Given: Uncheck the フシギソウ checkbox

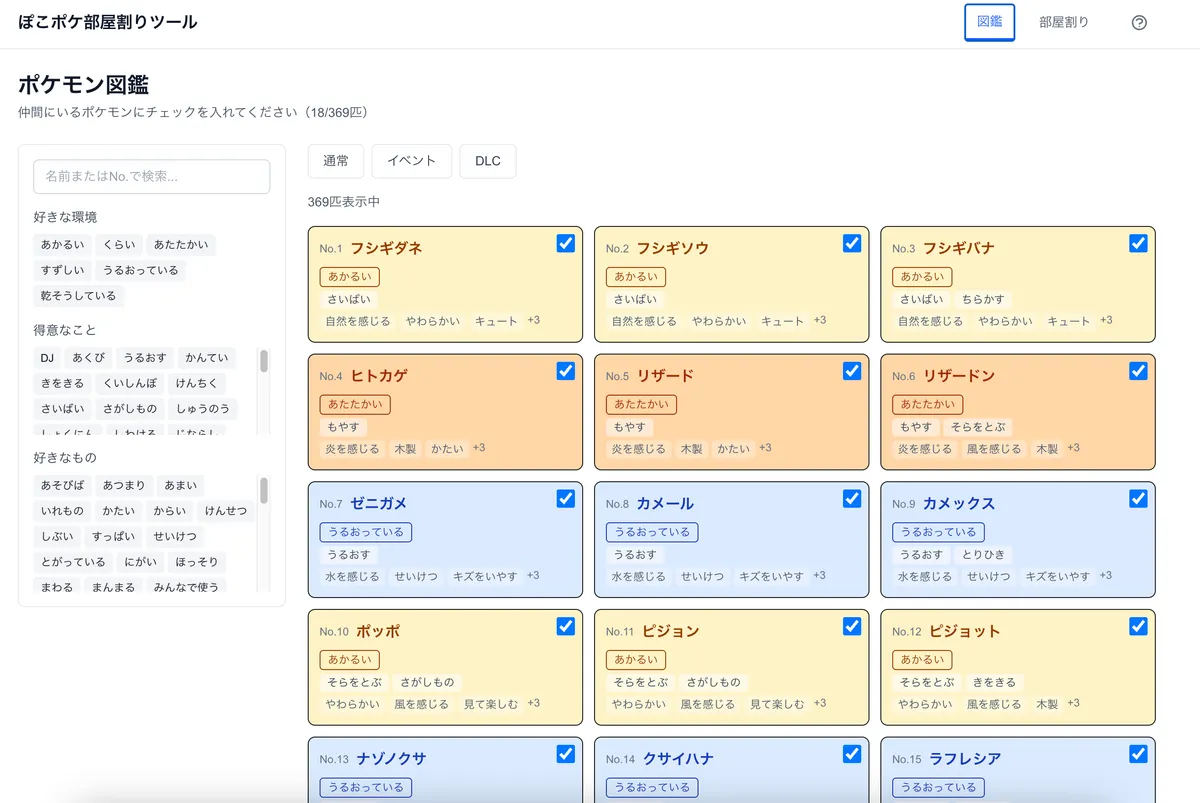Looking at the screenshot, I should (x=852, y=243).
